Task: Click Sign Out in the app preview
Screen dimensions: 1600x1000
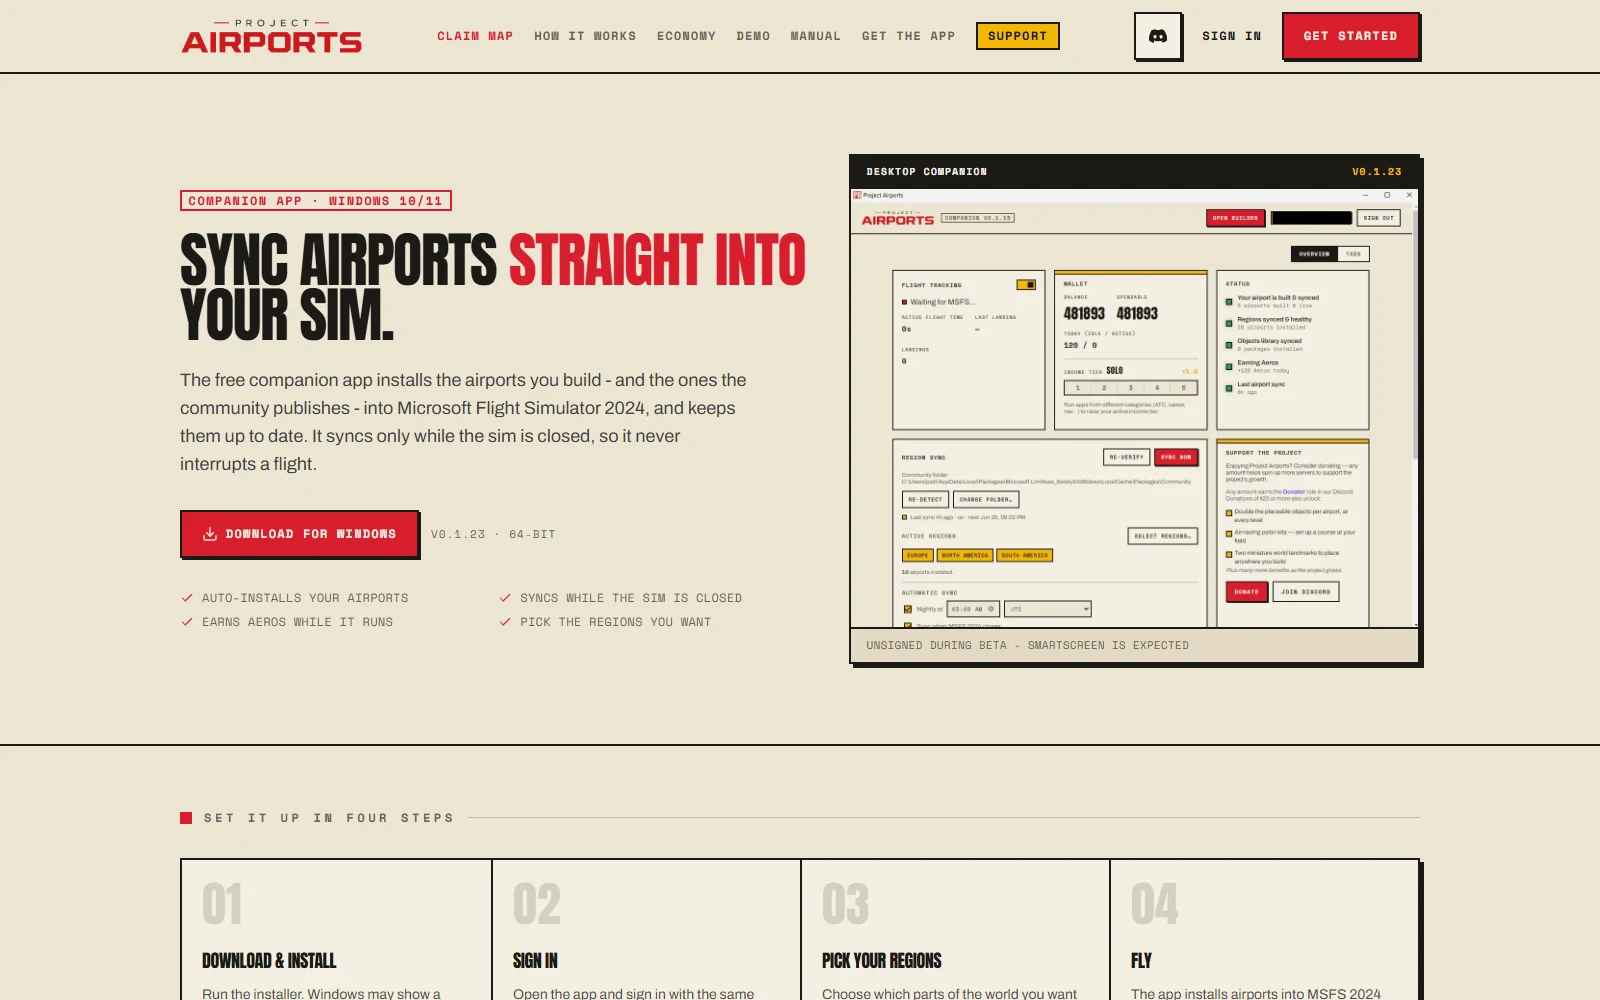Action: pyautogui.click(x=1378, y=218)
